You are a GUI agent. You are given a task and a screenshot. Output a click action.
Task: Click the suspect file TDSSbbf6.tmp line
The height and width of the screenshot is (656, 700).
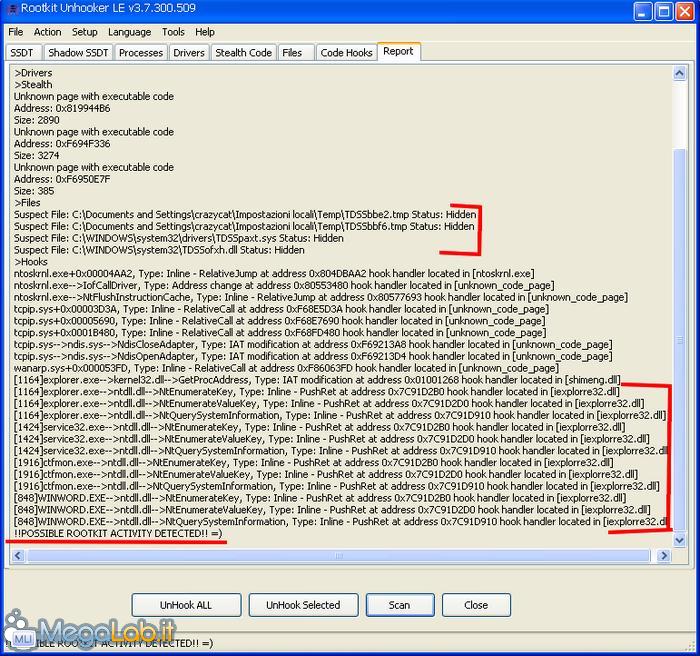[x=244, y=226]
